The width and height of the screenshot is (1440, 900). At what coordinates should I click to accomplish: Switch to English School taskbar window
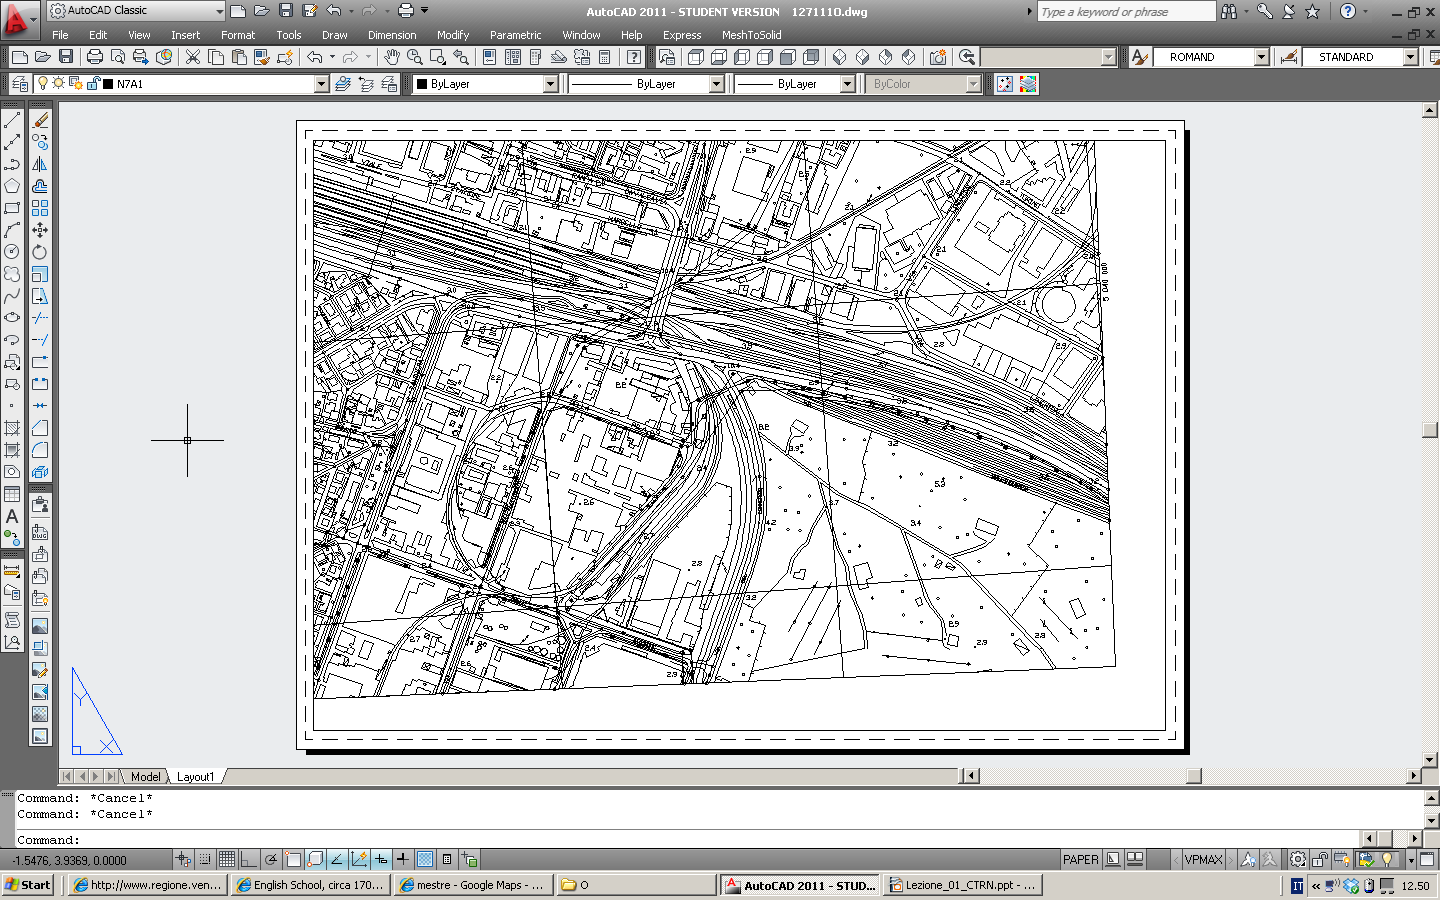(x=311, y=885)
